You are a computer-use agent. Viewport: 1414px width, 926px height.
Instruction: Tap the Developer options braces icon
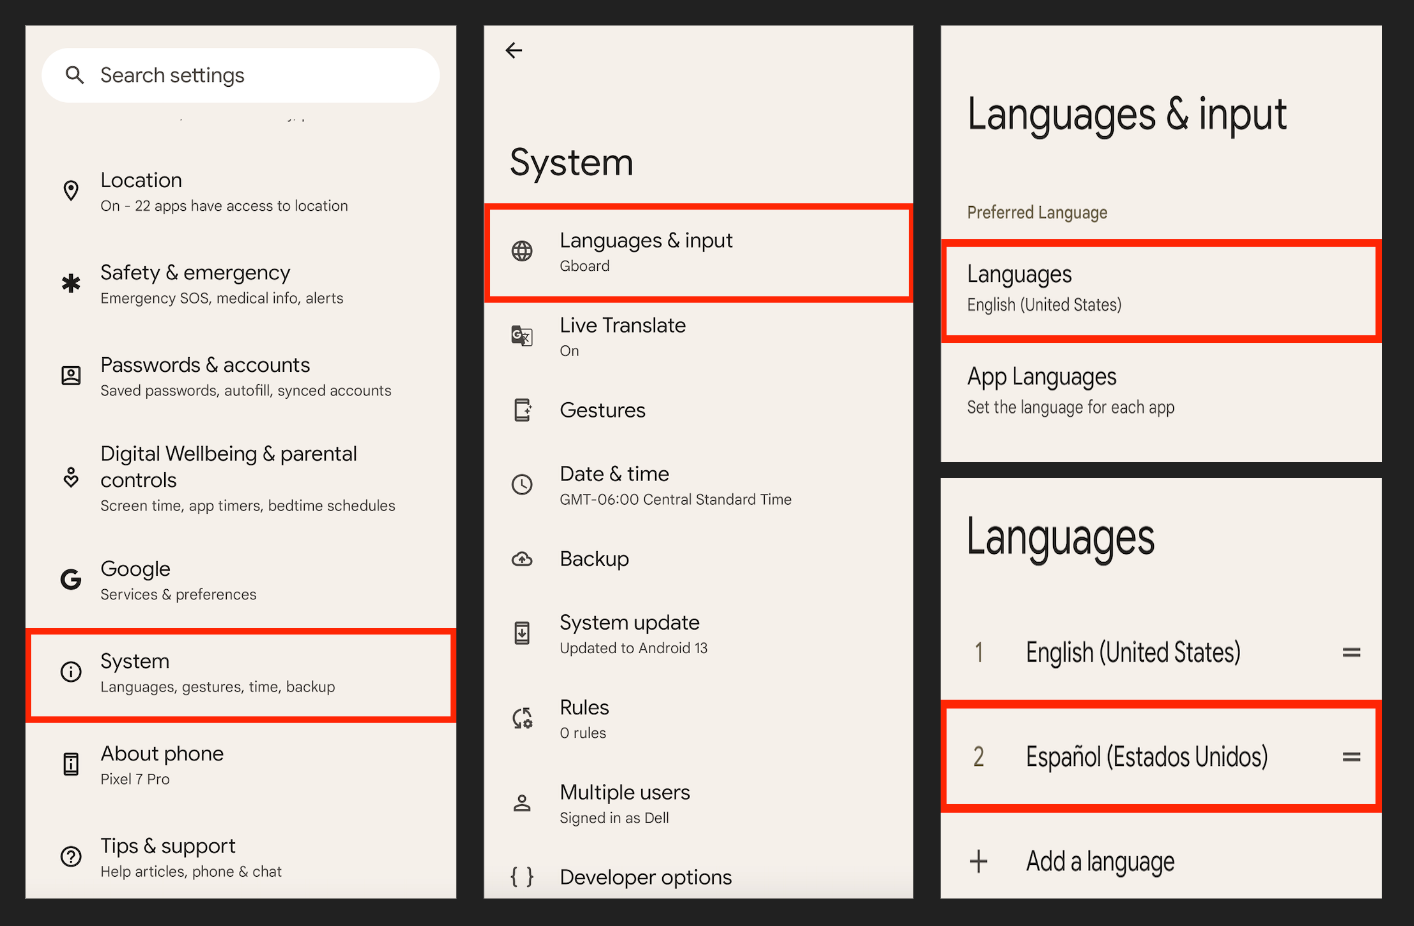(x=522, y=877)
